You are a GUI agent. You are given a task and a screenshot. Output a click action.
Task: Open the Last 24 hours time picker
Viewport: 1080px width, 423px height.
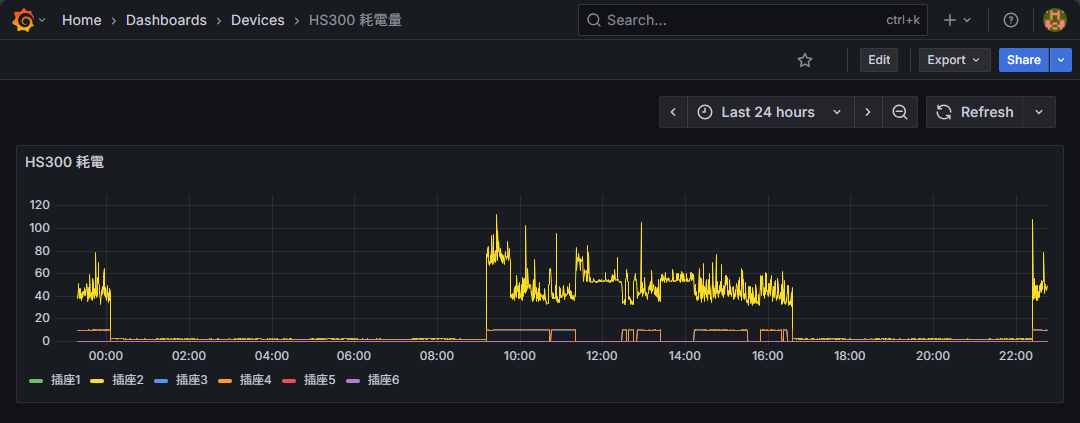(x=769, y=112)
